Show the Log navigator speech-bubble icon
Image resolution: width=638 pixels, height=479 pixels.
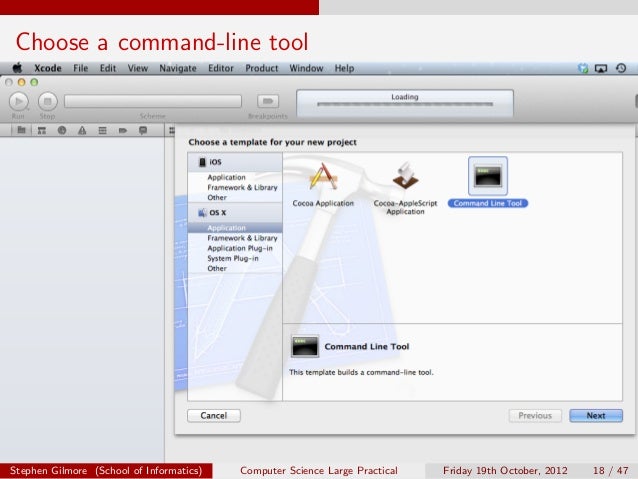click(143, 130)
